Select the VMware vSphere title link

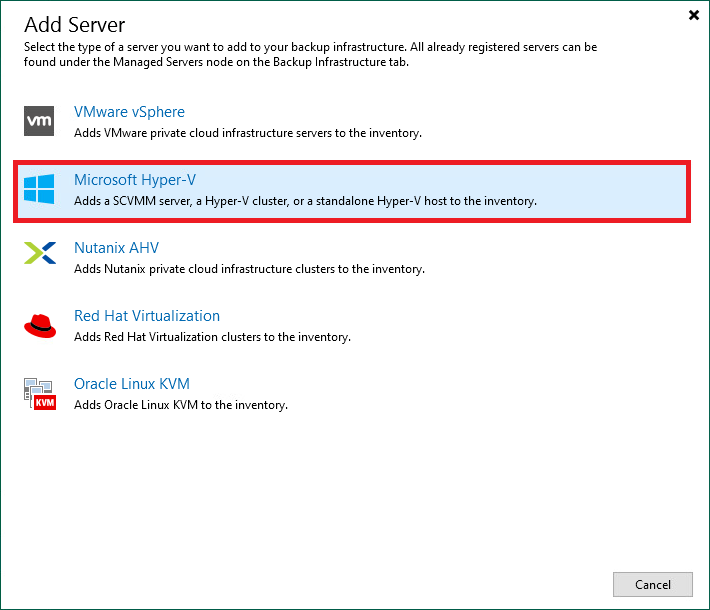129,112
